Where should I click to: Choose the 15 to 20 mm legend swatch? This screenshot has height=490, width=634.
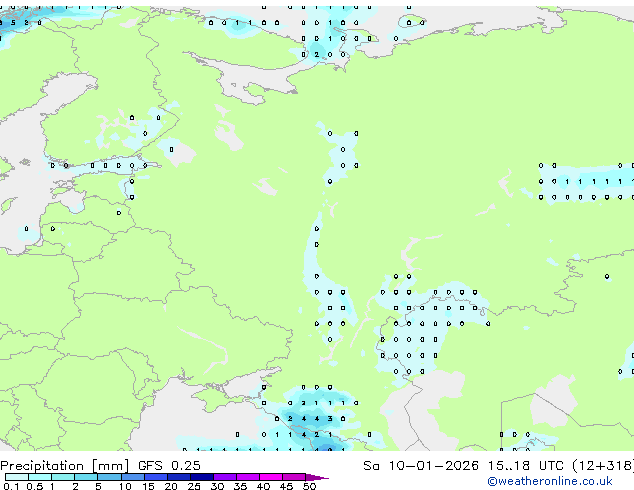(x=155, y=477)
